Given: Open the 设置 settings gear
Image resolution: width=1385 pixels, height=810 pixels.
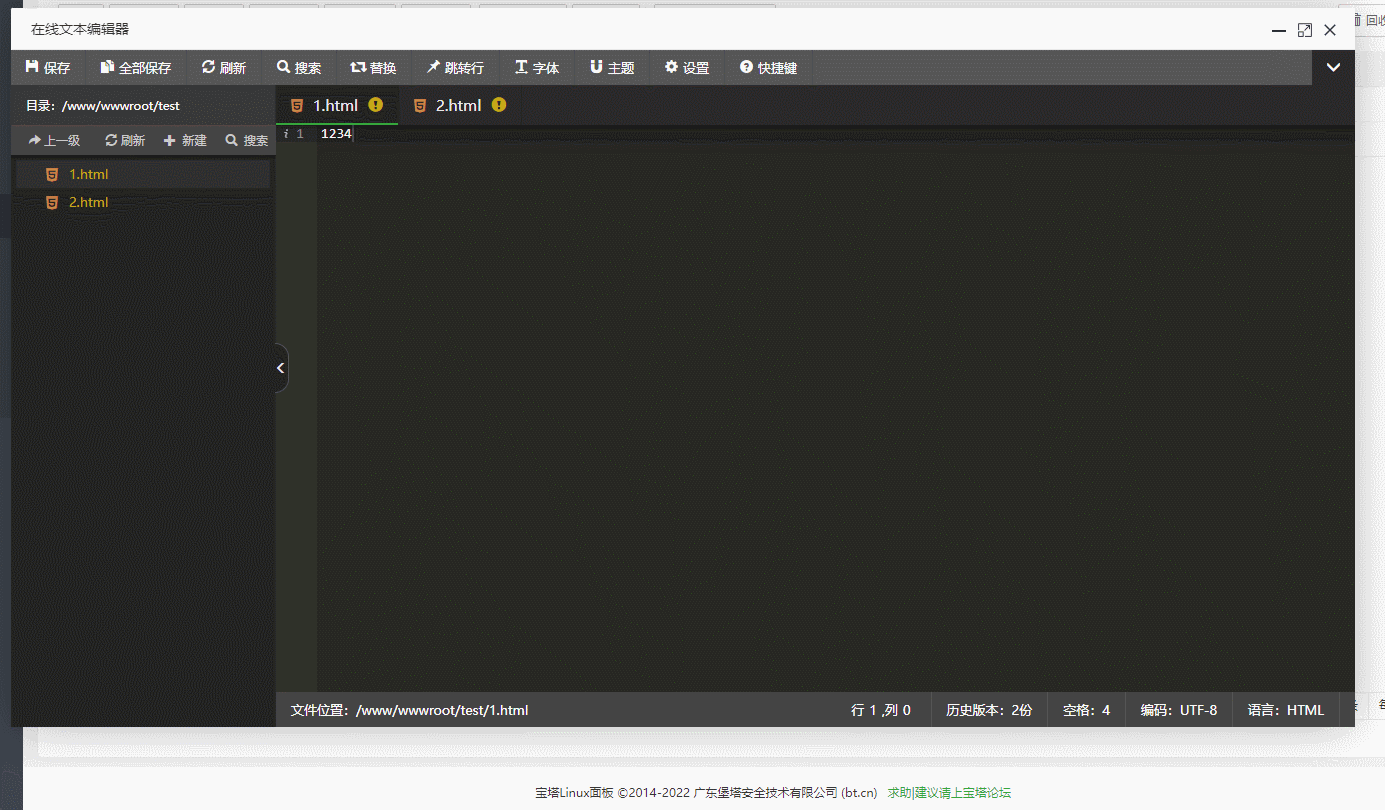Looking at the screenshot, I should pos(687,68).
